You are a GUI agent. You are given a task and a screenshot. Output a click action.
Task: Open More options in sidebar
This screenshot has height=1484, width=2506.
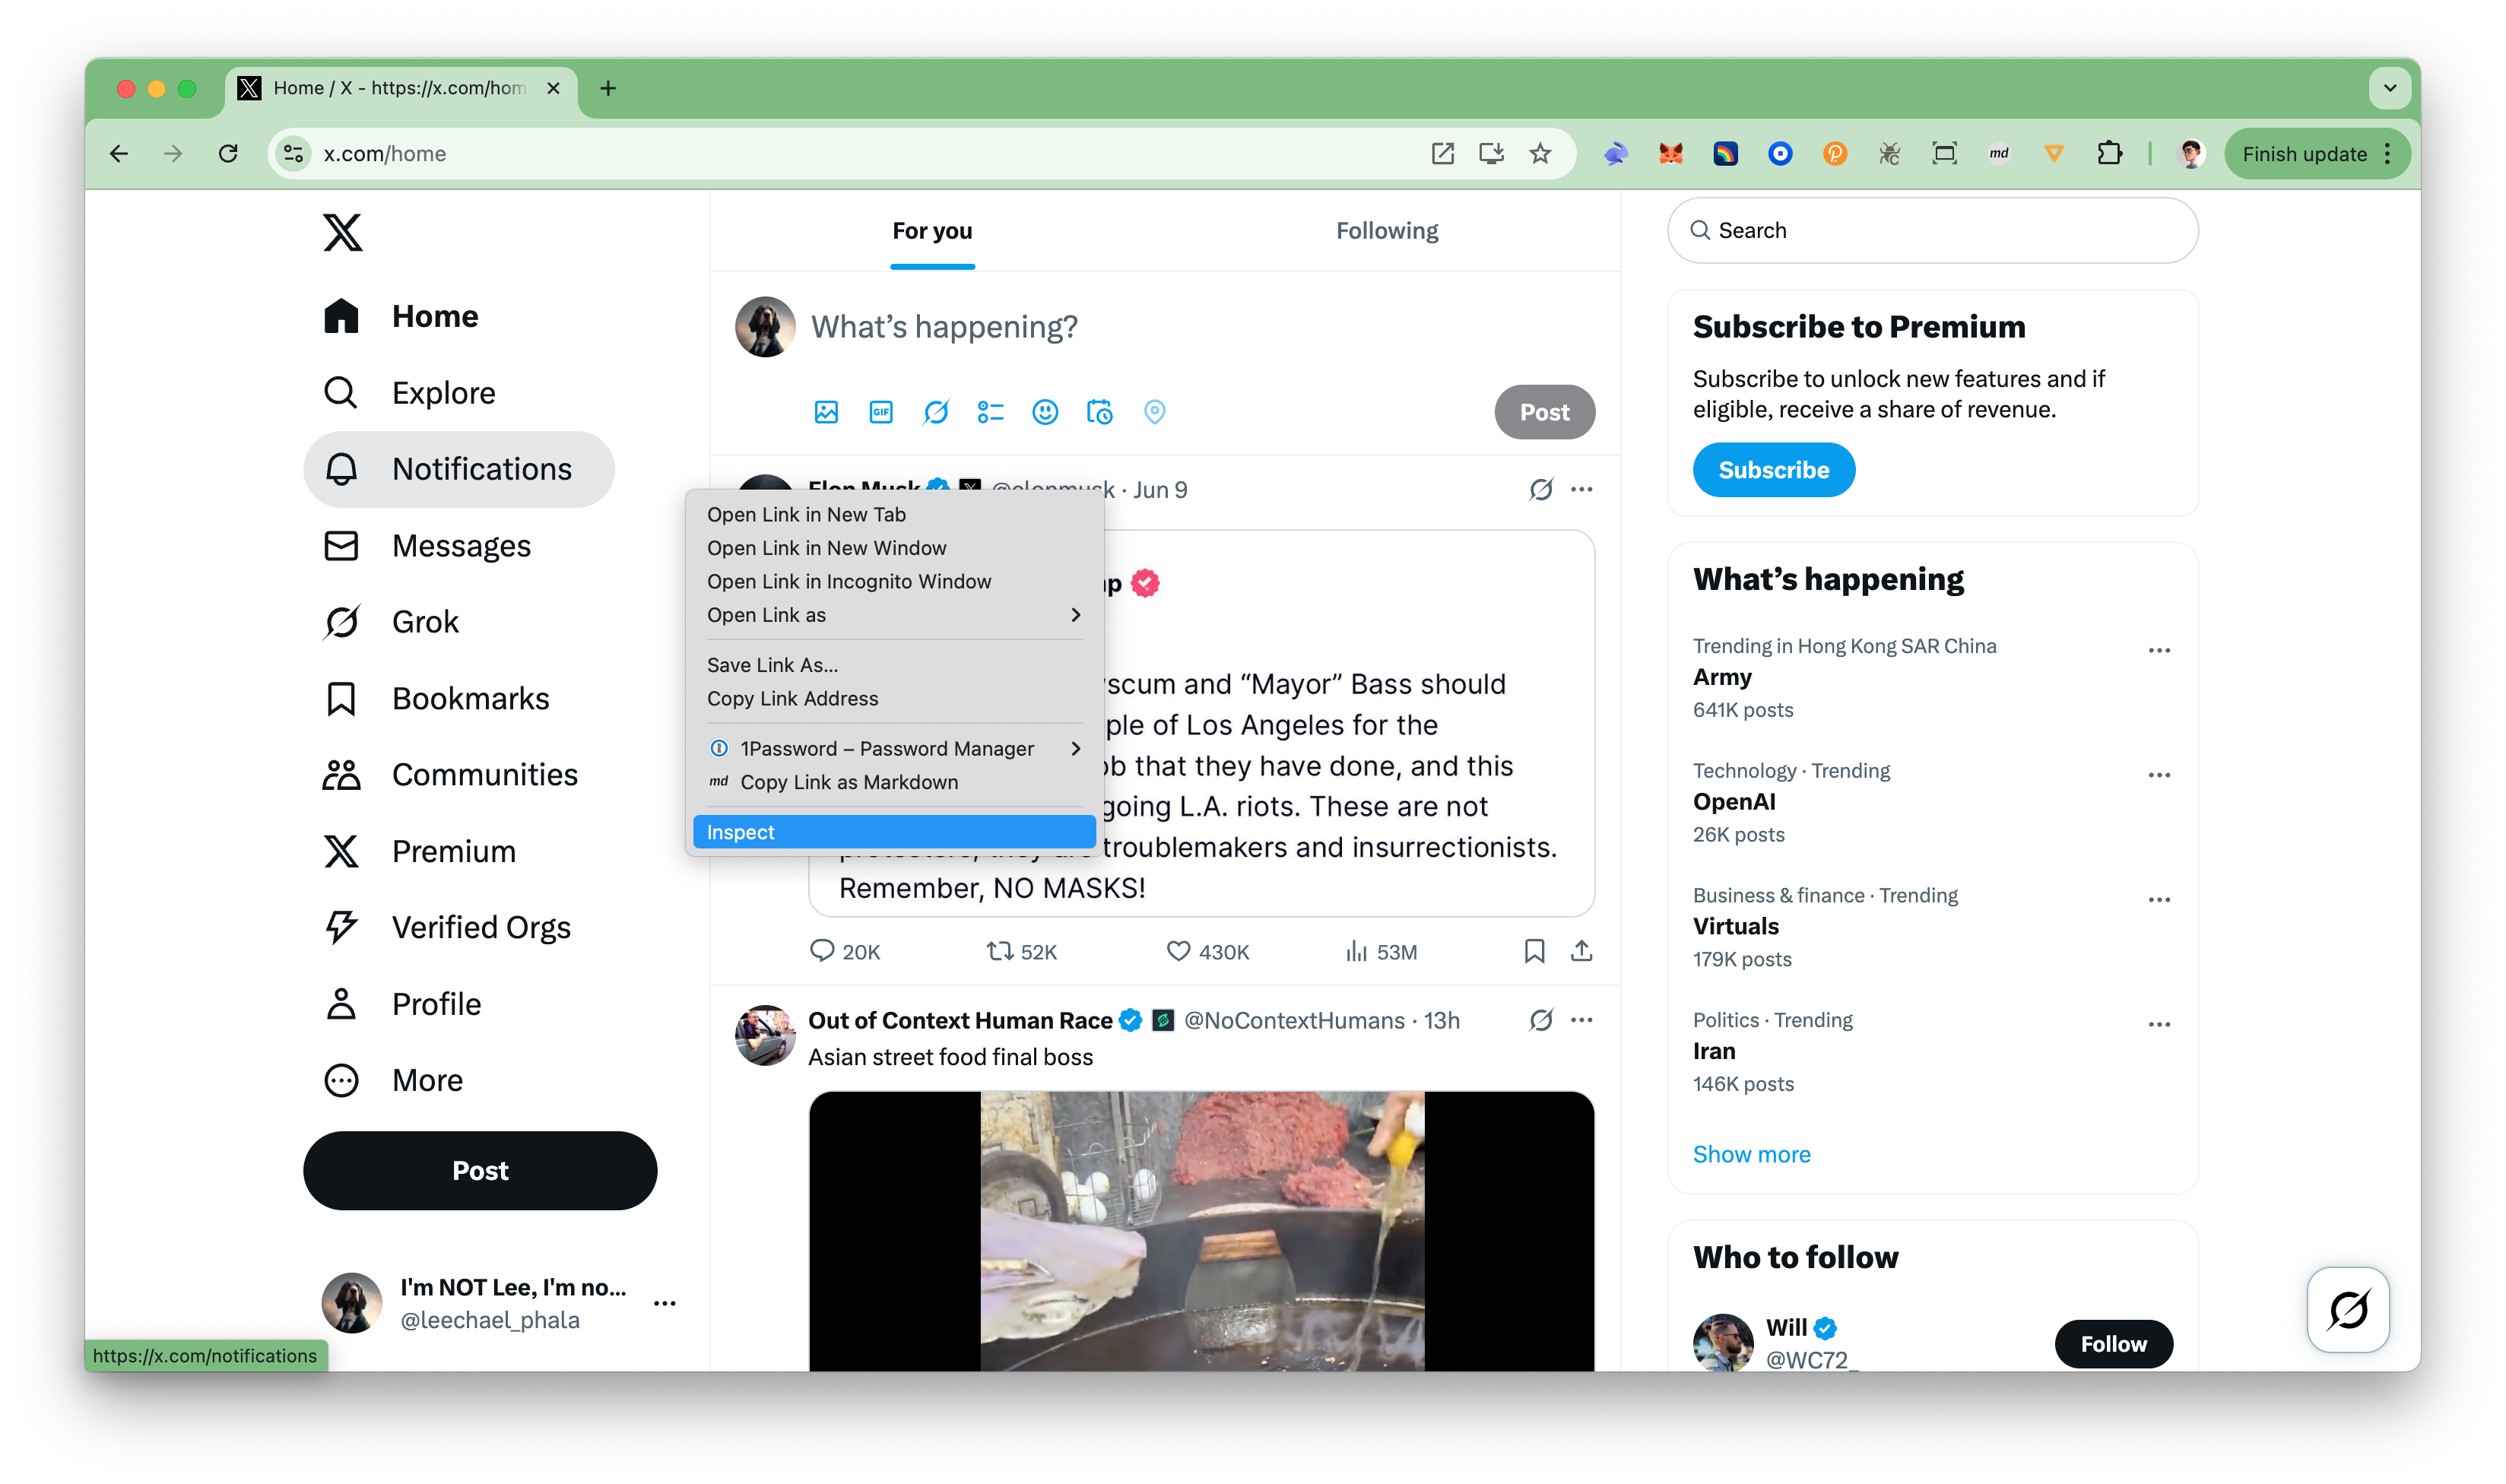(x=394, y=1080)
